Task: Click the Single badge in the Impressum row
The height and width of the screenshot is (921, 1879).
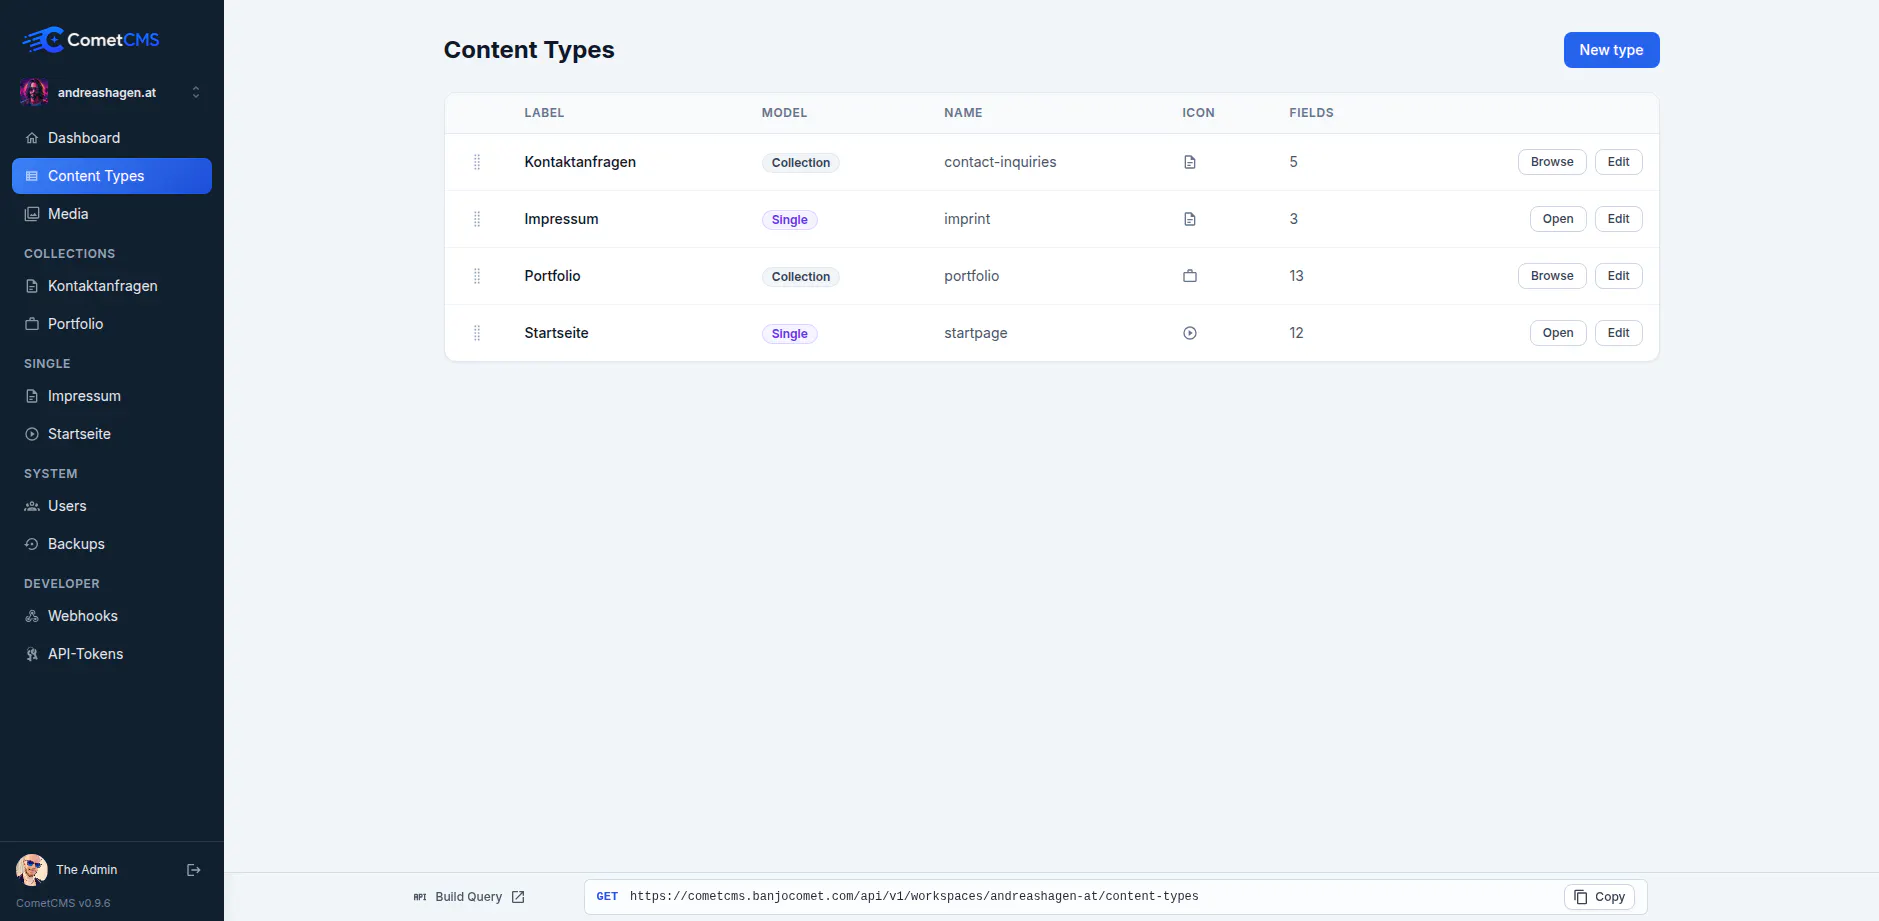Action: 789,220
